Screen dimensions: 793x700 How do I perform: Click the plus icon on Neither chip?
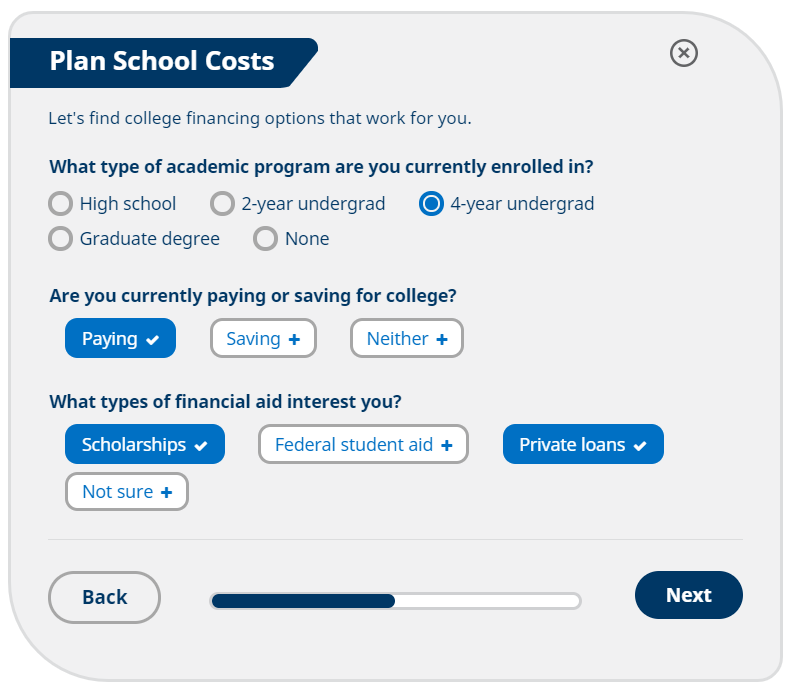coord(442,339)
